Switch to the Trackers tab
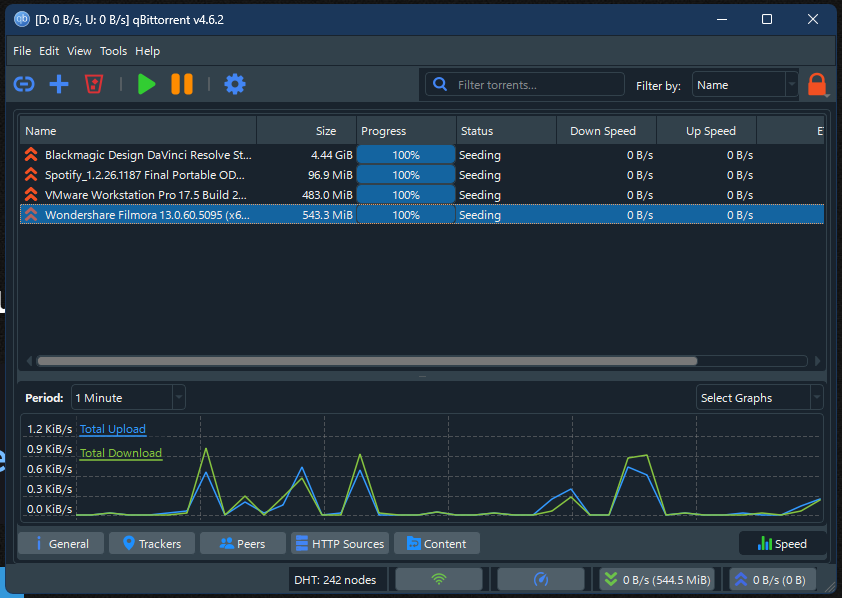 click(x=151, y=543)
